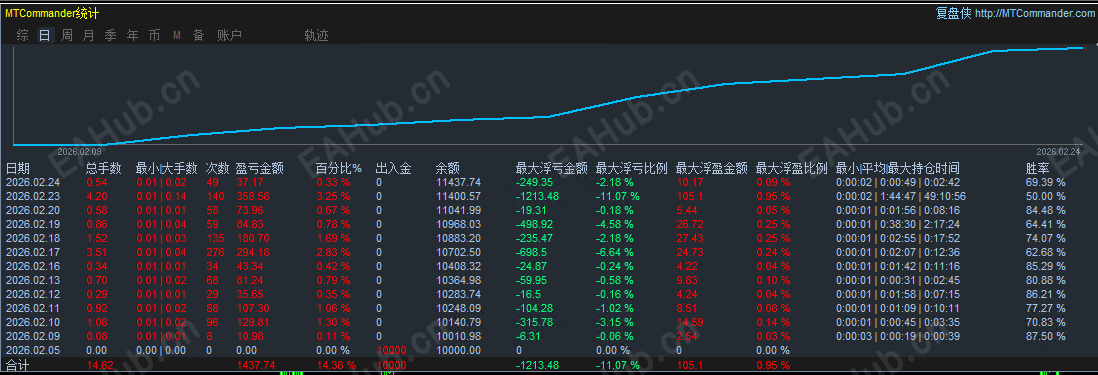Sort by the 日期 column header
Image resolution: width=1098 pixels, height=375 pixels.
(x=18, y=169)
